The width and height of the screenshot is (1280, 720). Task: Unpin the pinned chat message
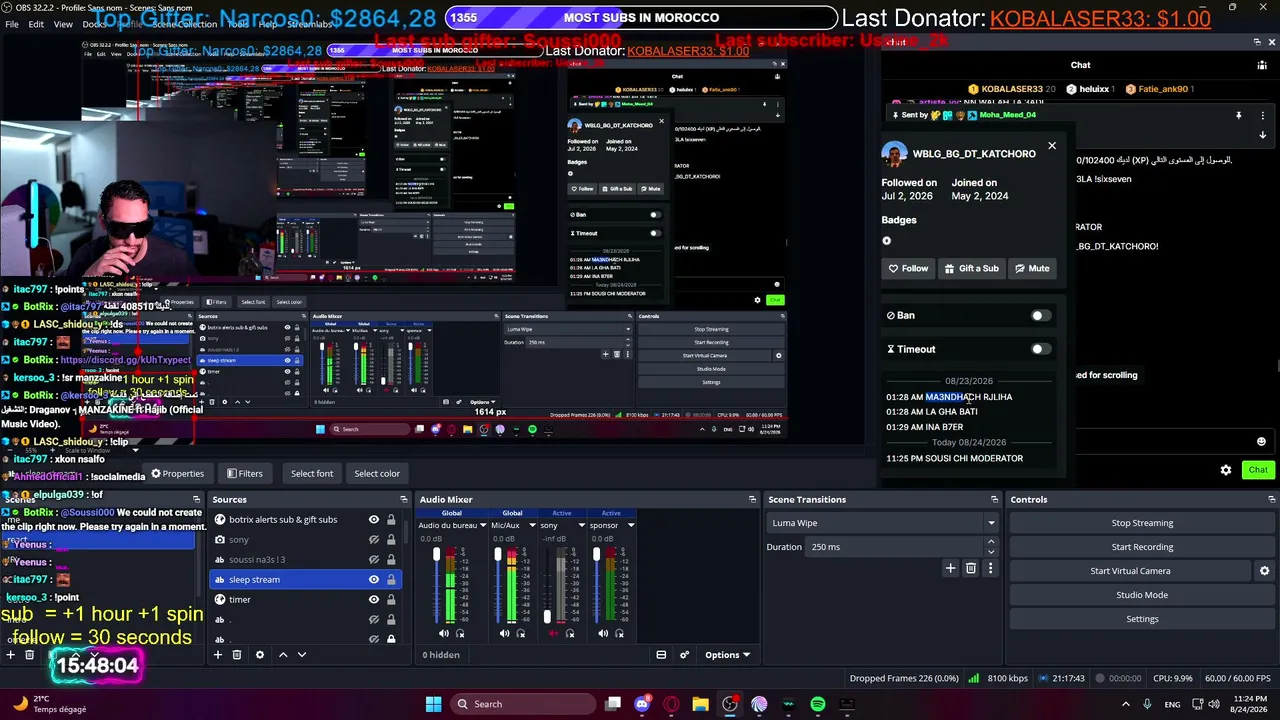point(1238,115)
